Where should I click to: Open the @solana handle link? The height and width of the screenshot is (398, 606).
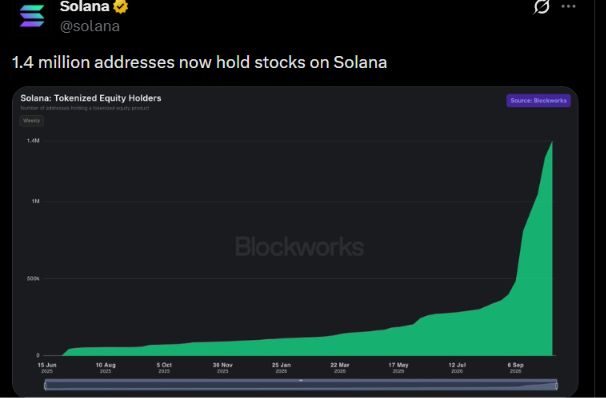(x=90, y=26)
